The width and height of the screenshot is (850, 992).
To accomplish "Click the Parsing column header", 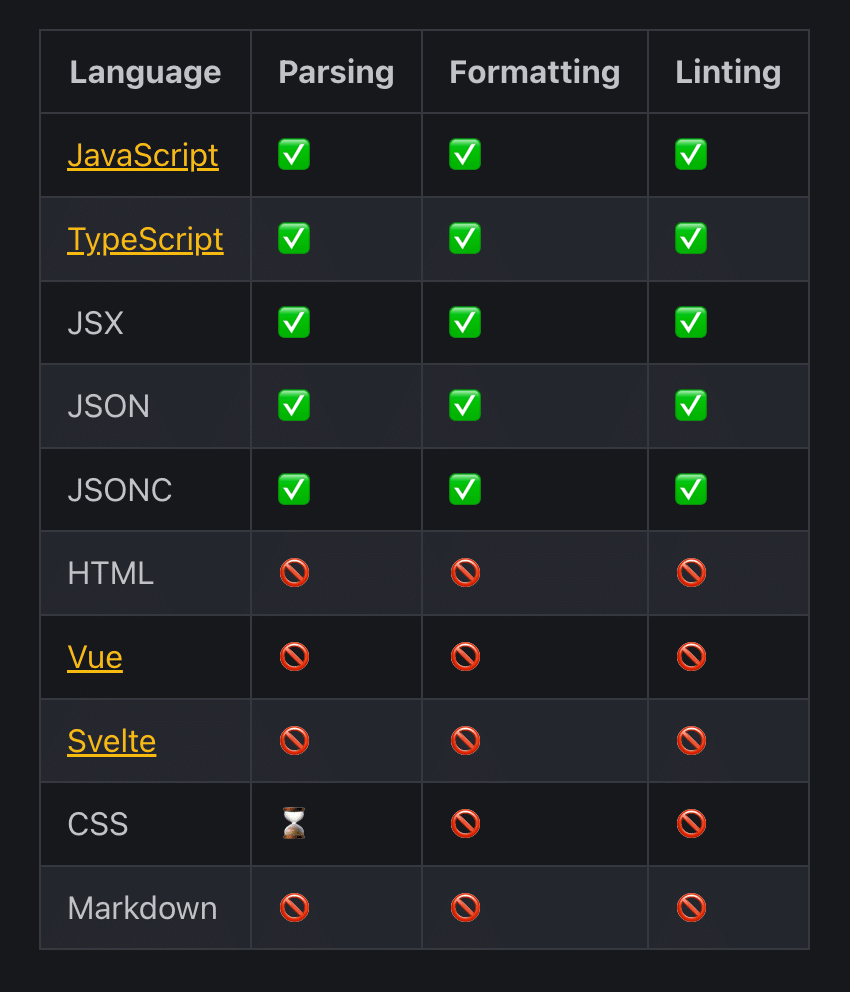I will [336, 71].
